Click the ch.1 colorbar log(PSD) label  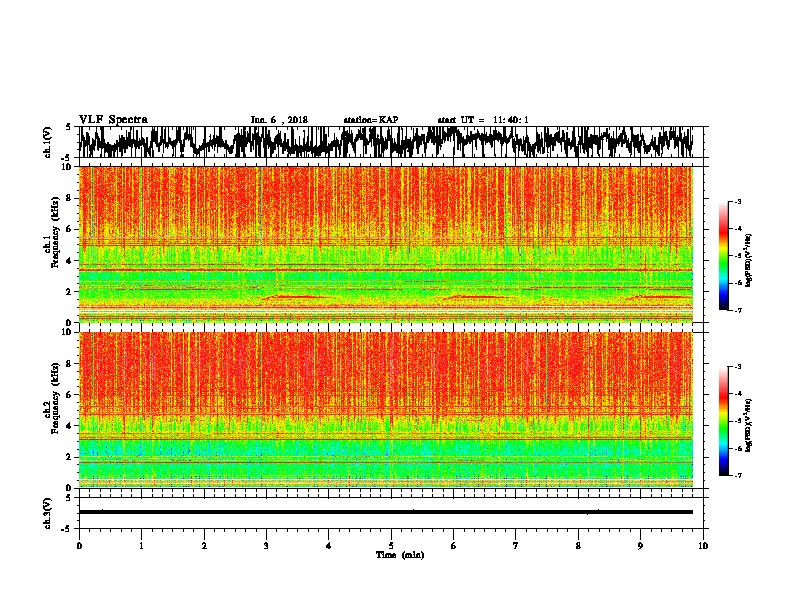(x=749, y=260)
